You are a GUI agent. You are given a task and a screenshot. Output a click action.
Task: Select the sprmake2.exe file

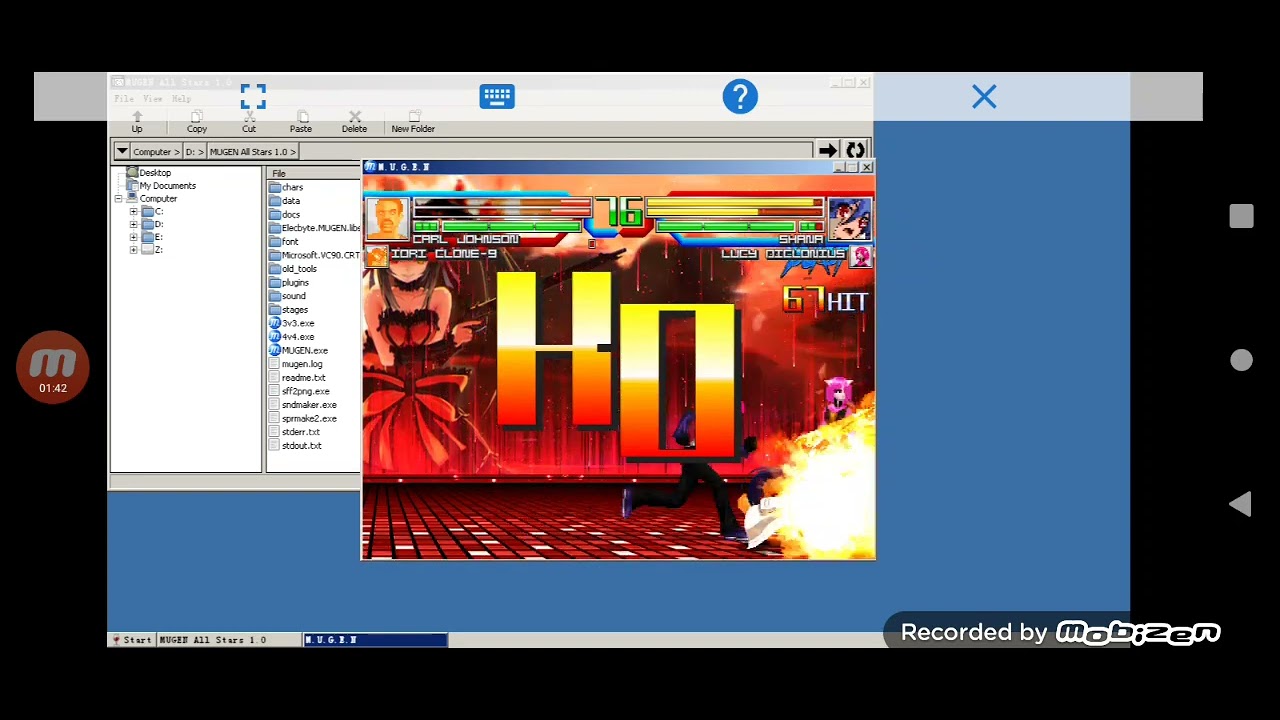point(303,419)
